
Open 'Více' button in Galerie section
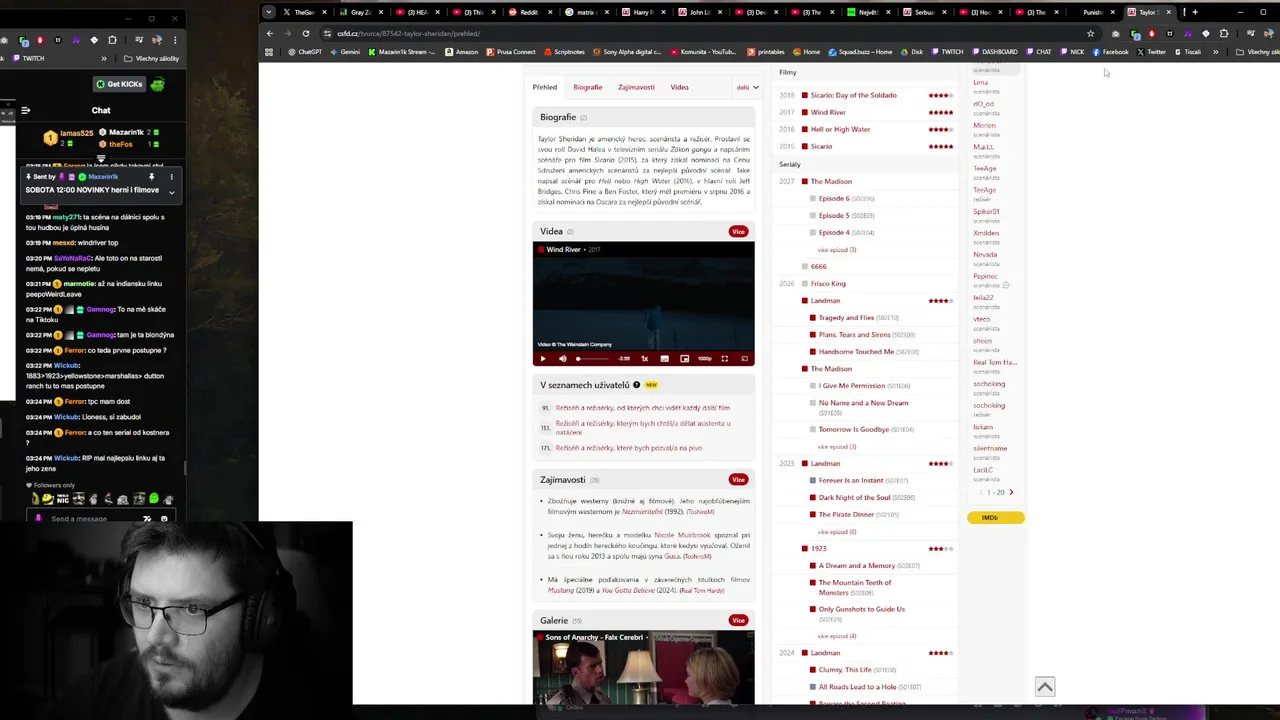[x=738, y=620]
